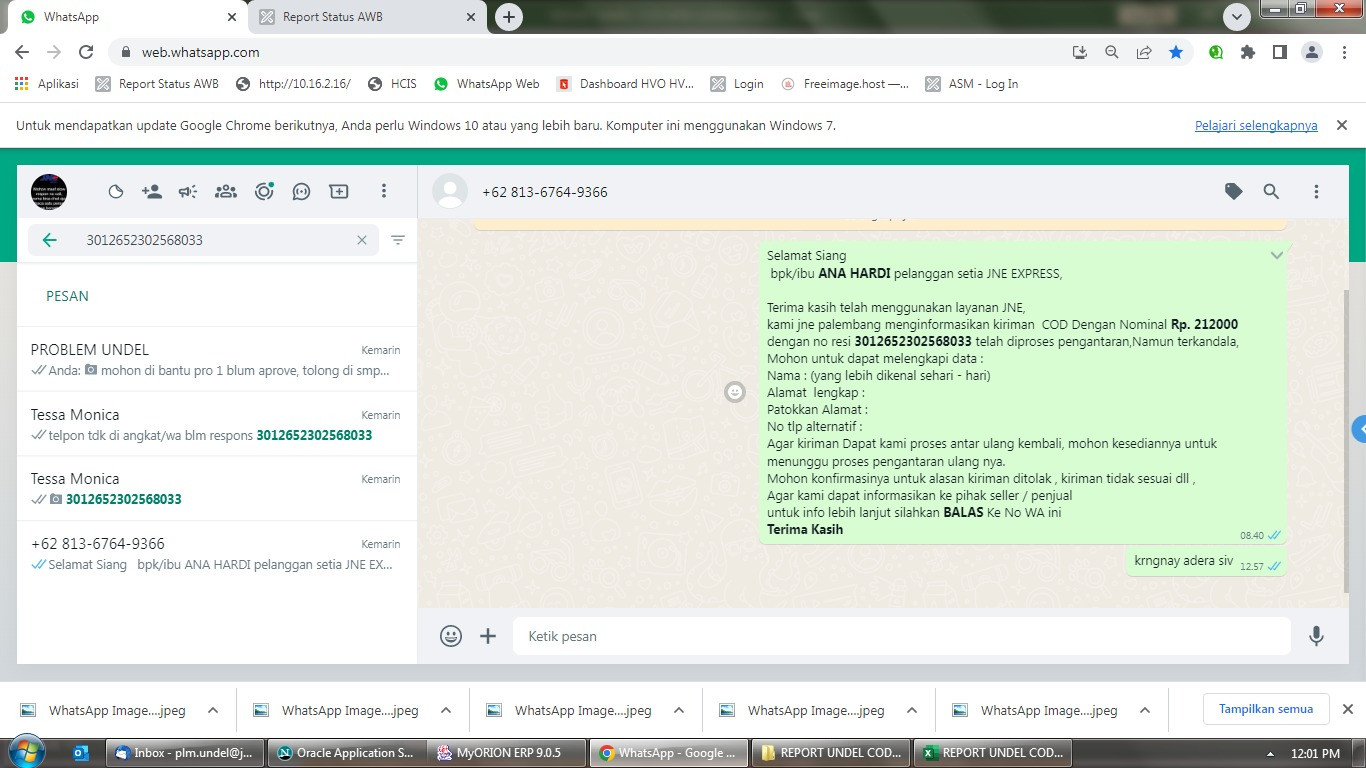Open a new browser tab

[x=509, y=17]
